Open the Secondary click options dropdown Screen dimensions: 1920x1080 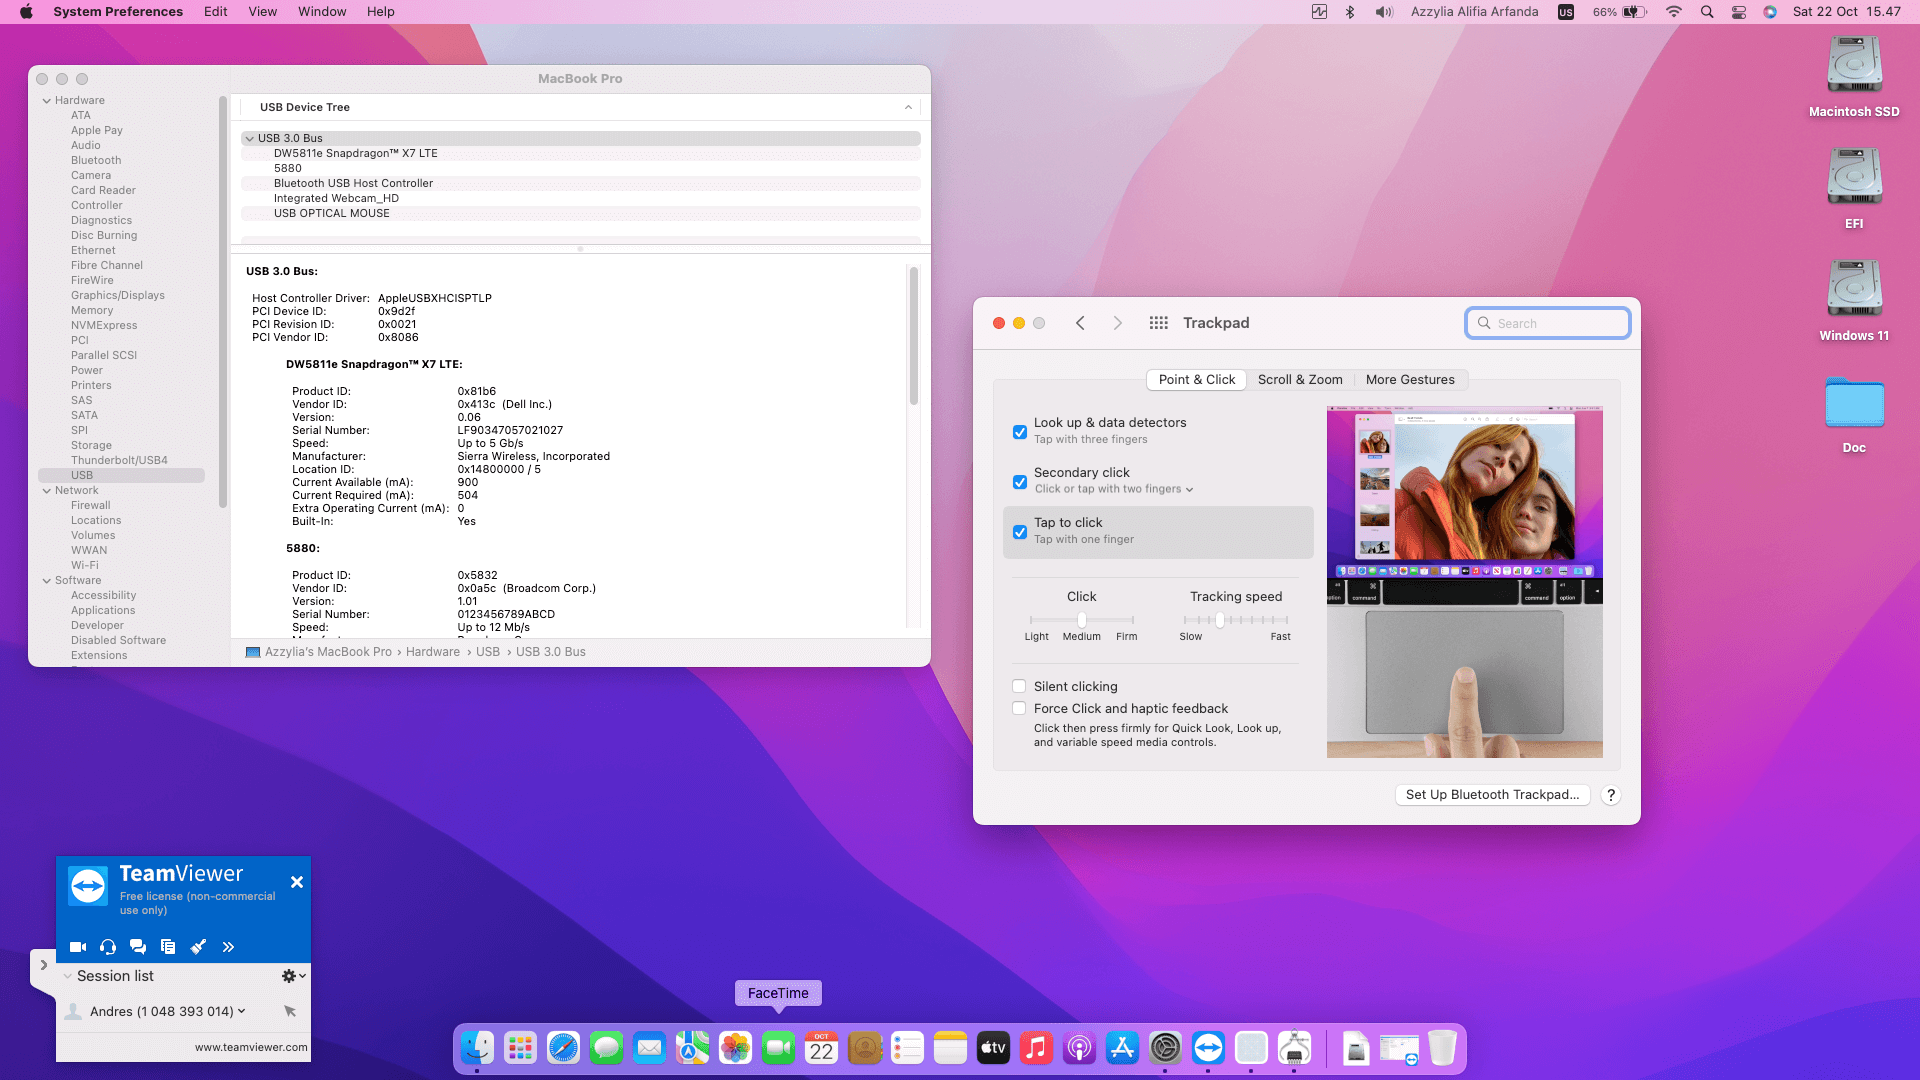point(1114,489)
